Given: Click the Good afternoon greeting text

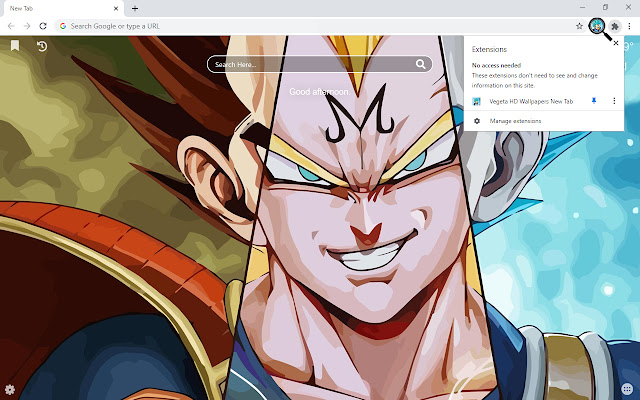Looking at the screenshot, I should pos(320,92).
